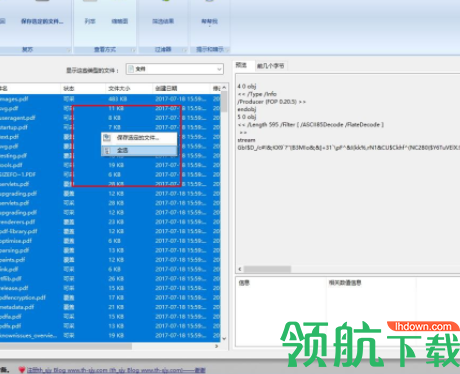Switch to the 预览 preview tab
The height and width of the screenshot is (374, 460).
[241, 65]
